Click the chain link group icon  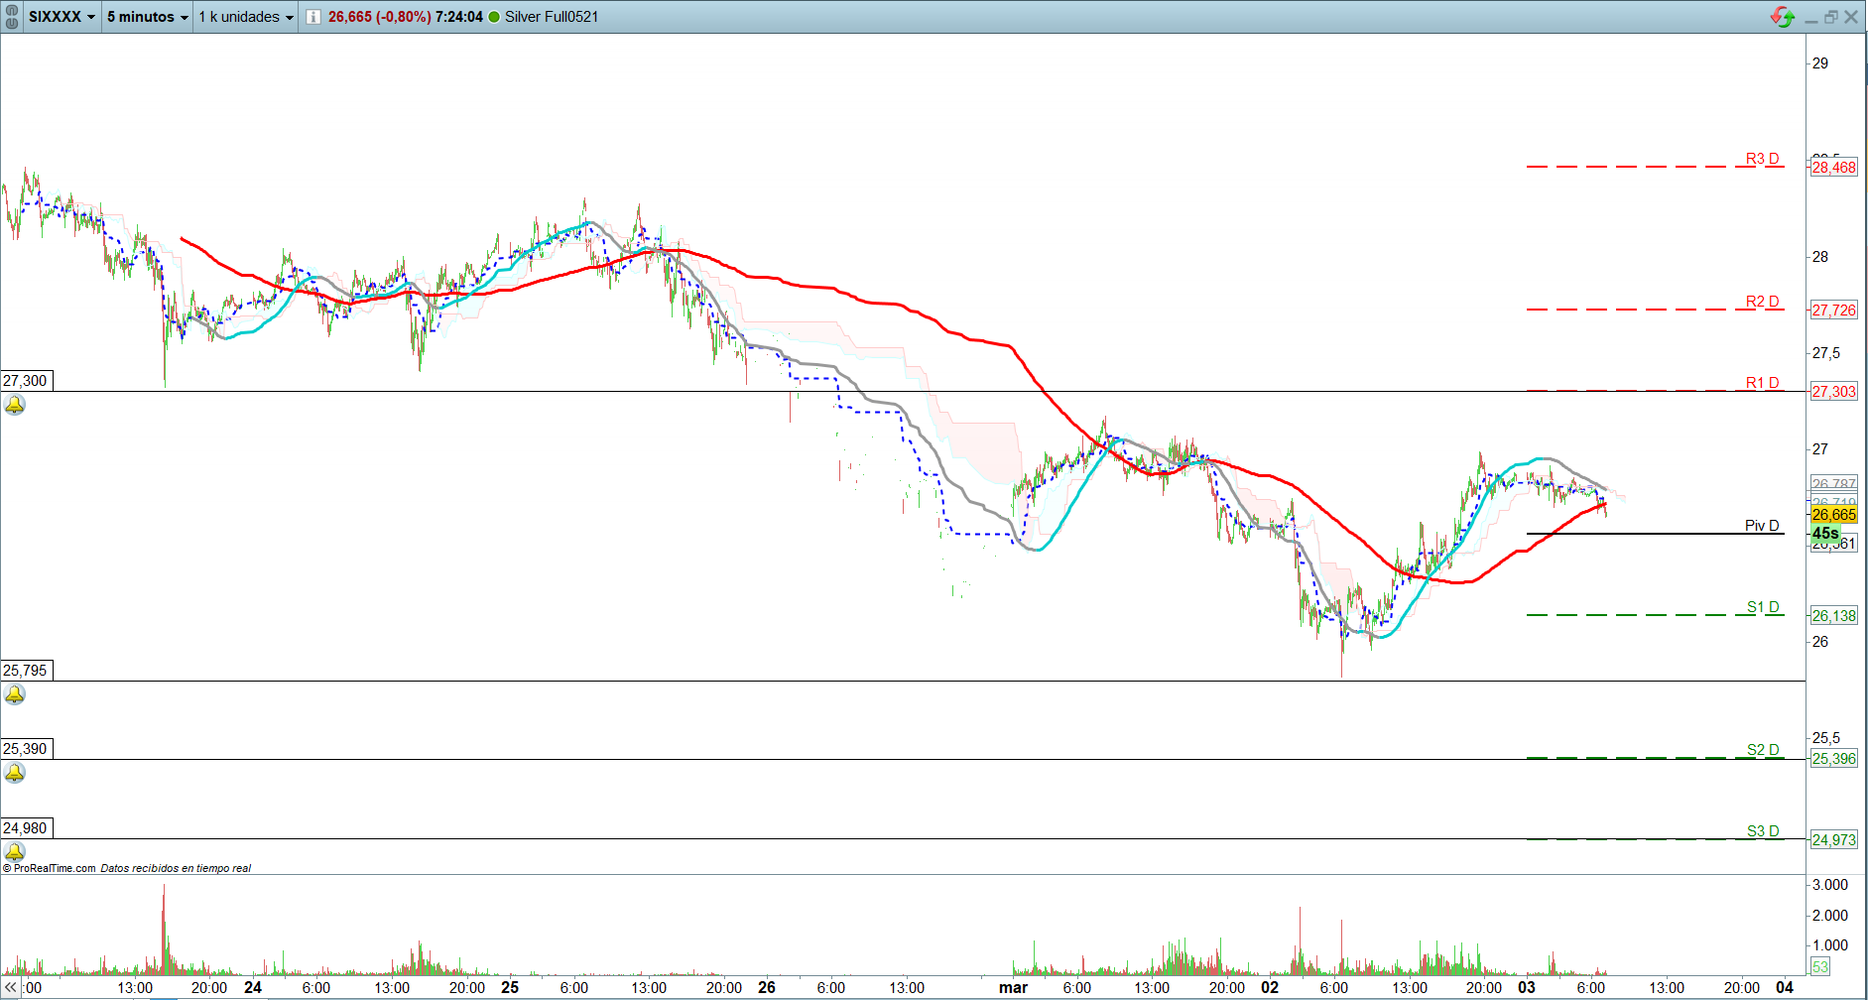coord(12,17)
